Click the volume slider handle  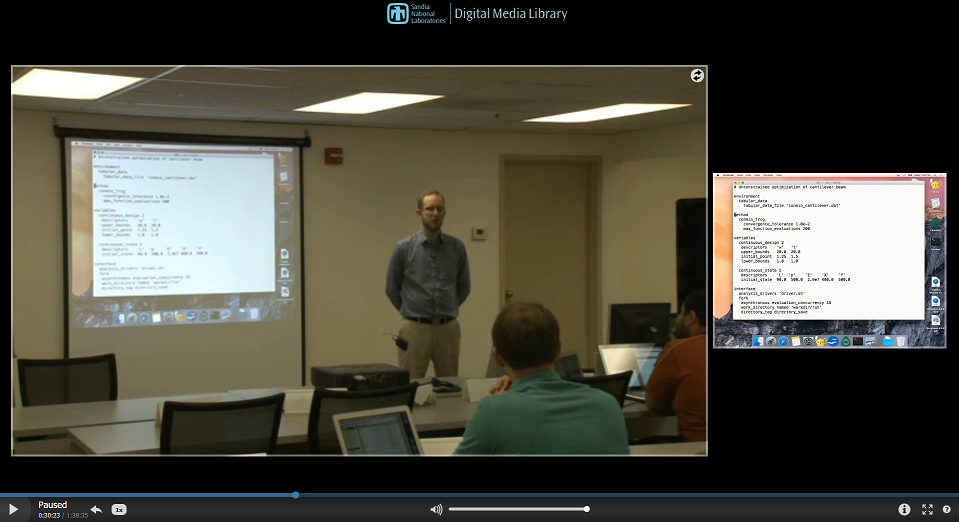click(x=587, y=509)
